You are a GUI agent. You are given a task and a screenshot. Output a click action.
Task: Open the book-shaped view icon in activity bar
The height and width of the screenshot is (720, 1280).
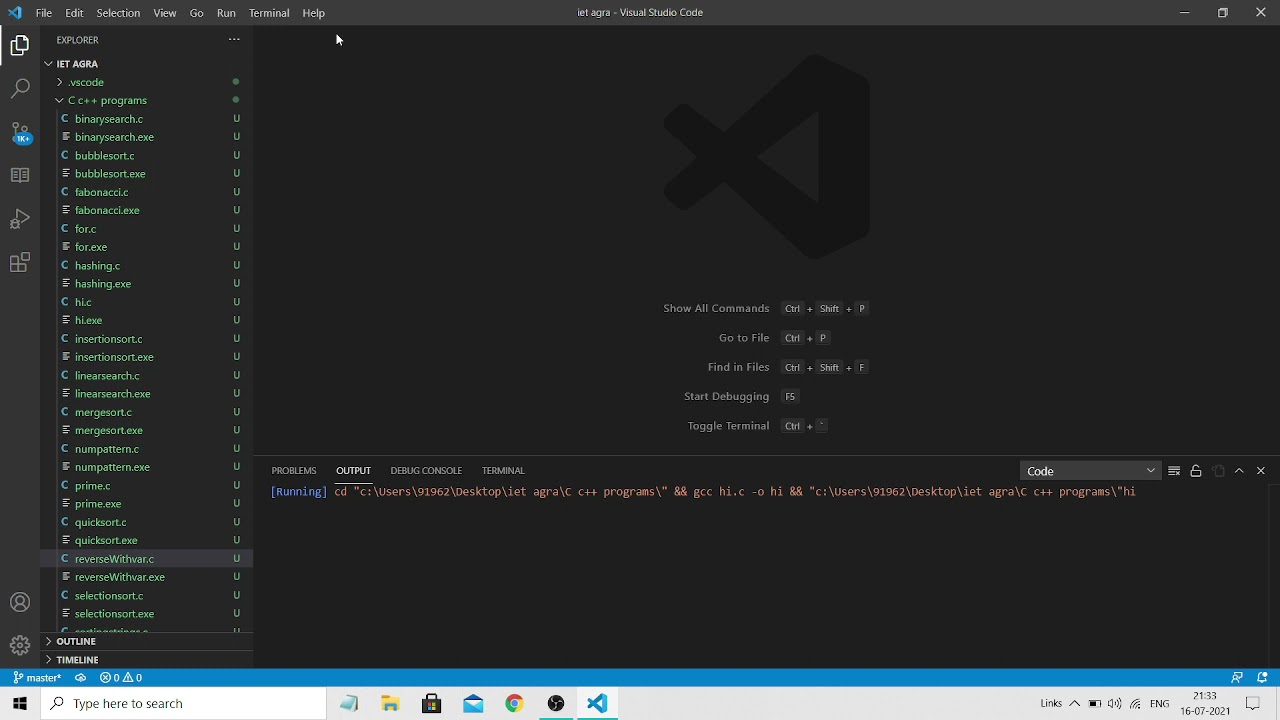pyautogui.click(x=20, y=175)
